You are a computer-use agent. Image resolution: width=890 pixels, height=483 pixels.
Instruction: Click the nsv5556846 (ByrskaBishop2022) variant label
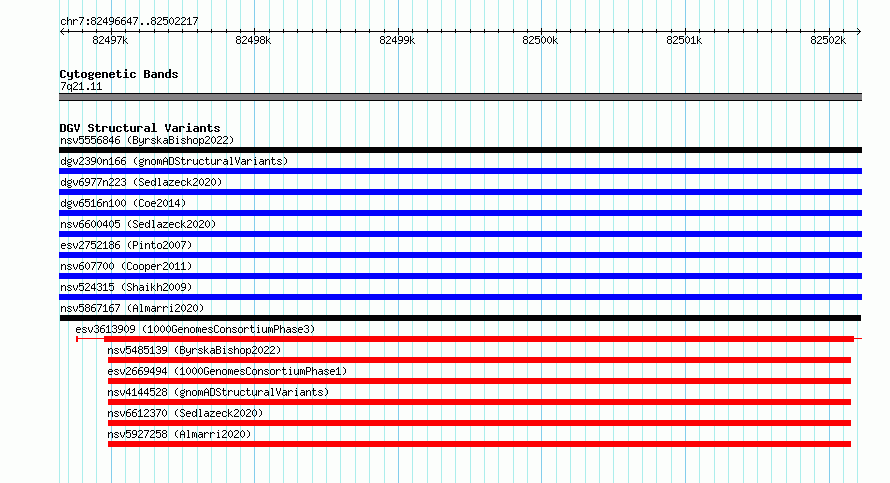[x=147, y=140]
